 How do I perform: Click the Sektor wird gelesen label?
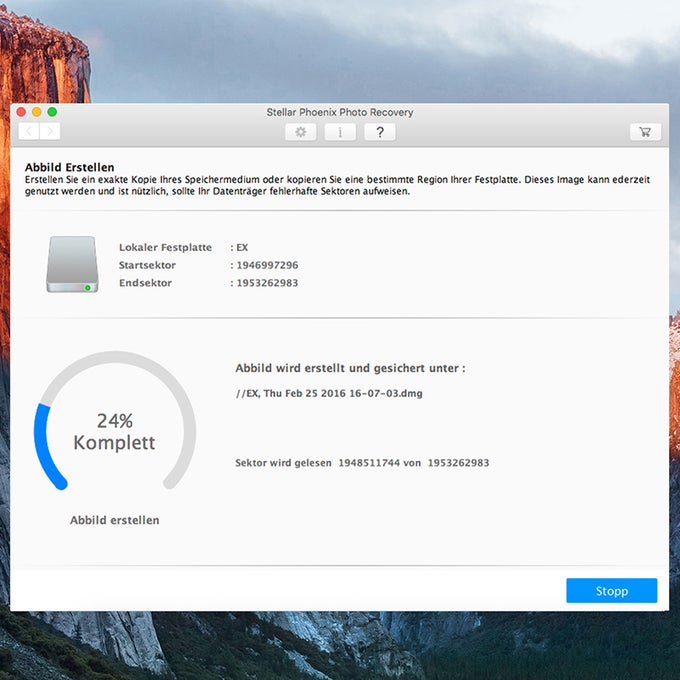point(283,463)
